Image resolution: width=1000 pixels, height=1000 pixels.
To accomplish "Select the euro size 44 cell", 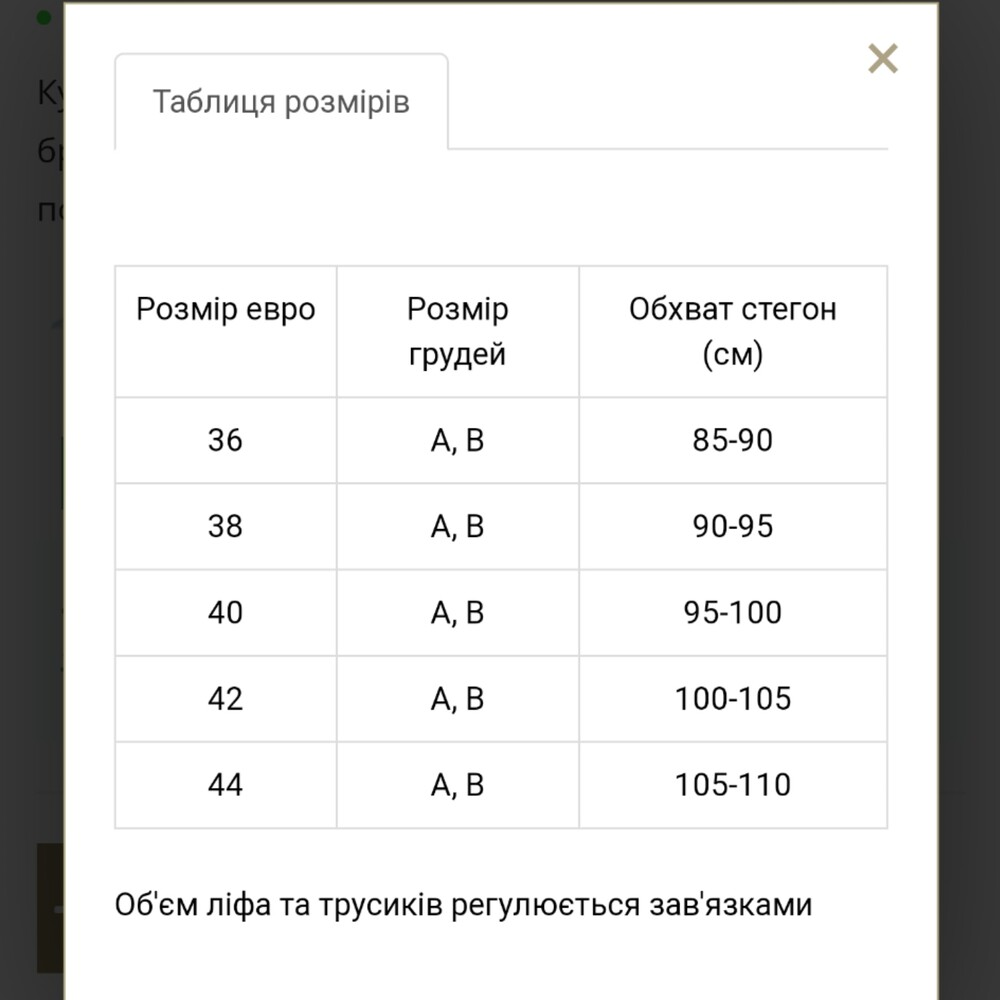I will pos(225,785).
